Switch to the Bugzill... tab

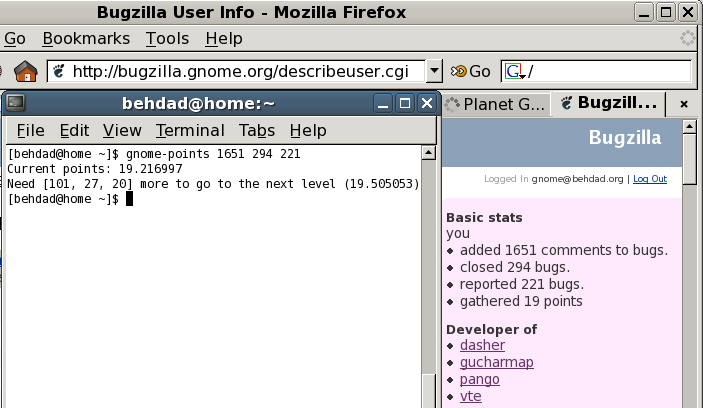click(609, 104)
